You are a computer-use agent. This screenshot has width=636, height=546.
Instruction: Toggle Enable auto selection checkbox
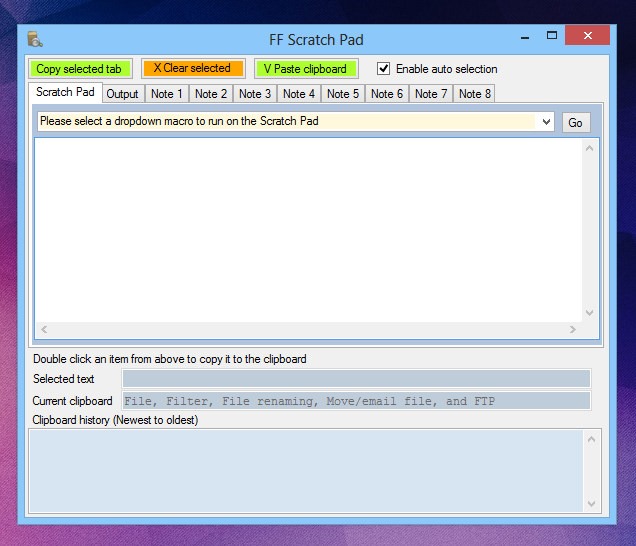click(383, 69)
